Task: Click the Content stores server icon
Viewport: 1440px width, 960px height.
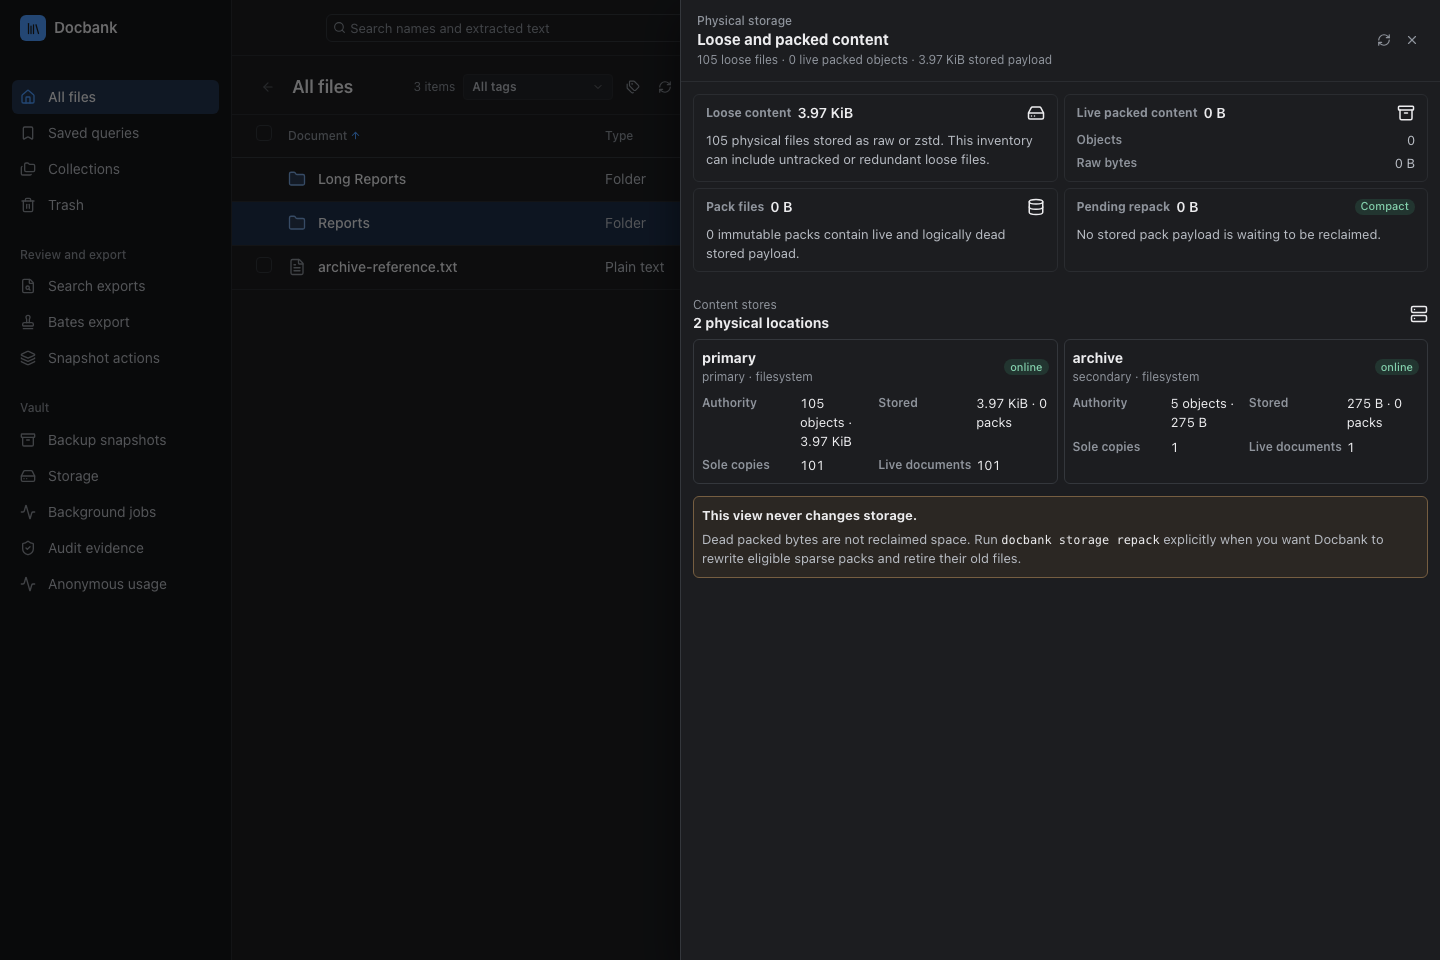Action: tap(1418, 314)
